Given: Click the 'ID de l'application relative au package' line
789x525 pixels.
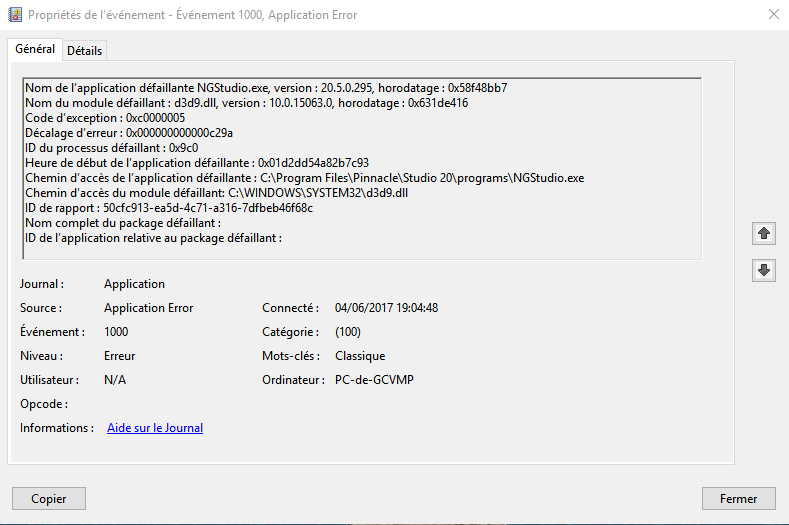Looking at the screenshot, I should [x=153, y=238].
